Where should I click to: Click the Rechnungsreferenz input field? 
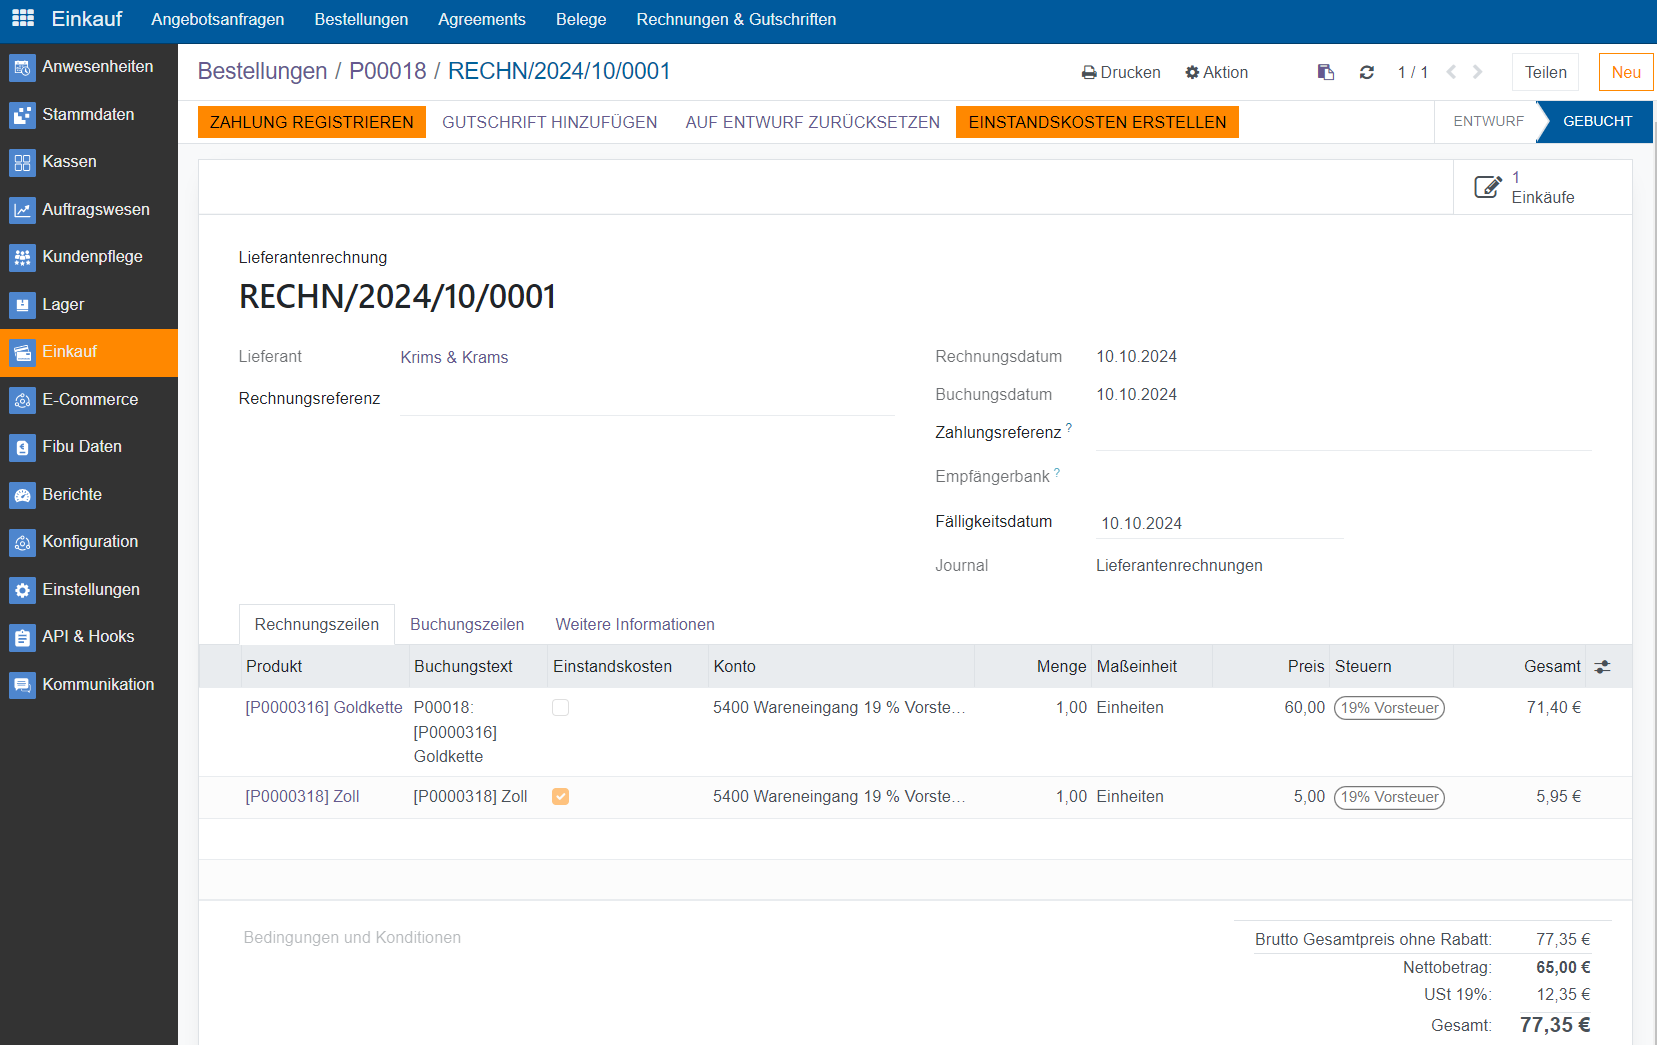646,399
